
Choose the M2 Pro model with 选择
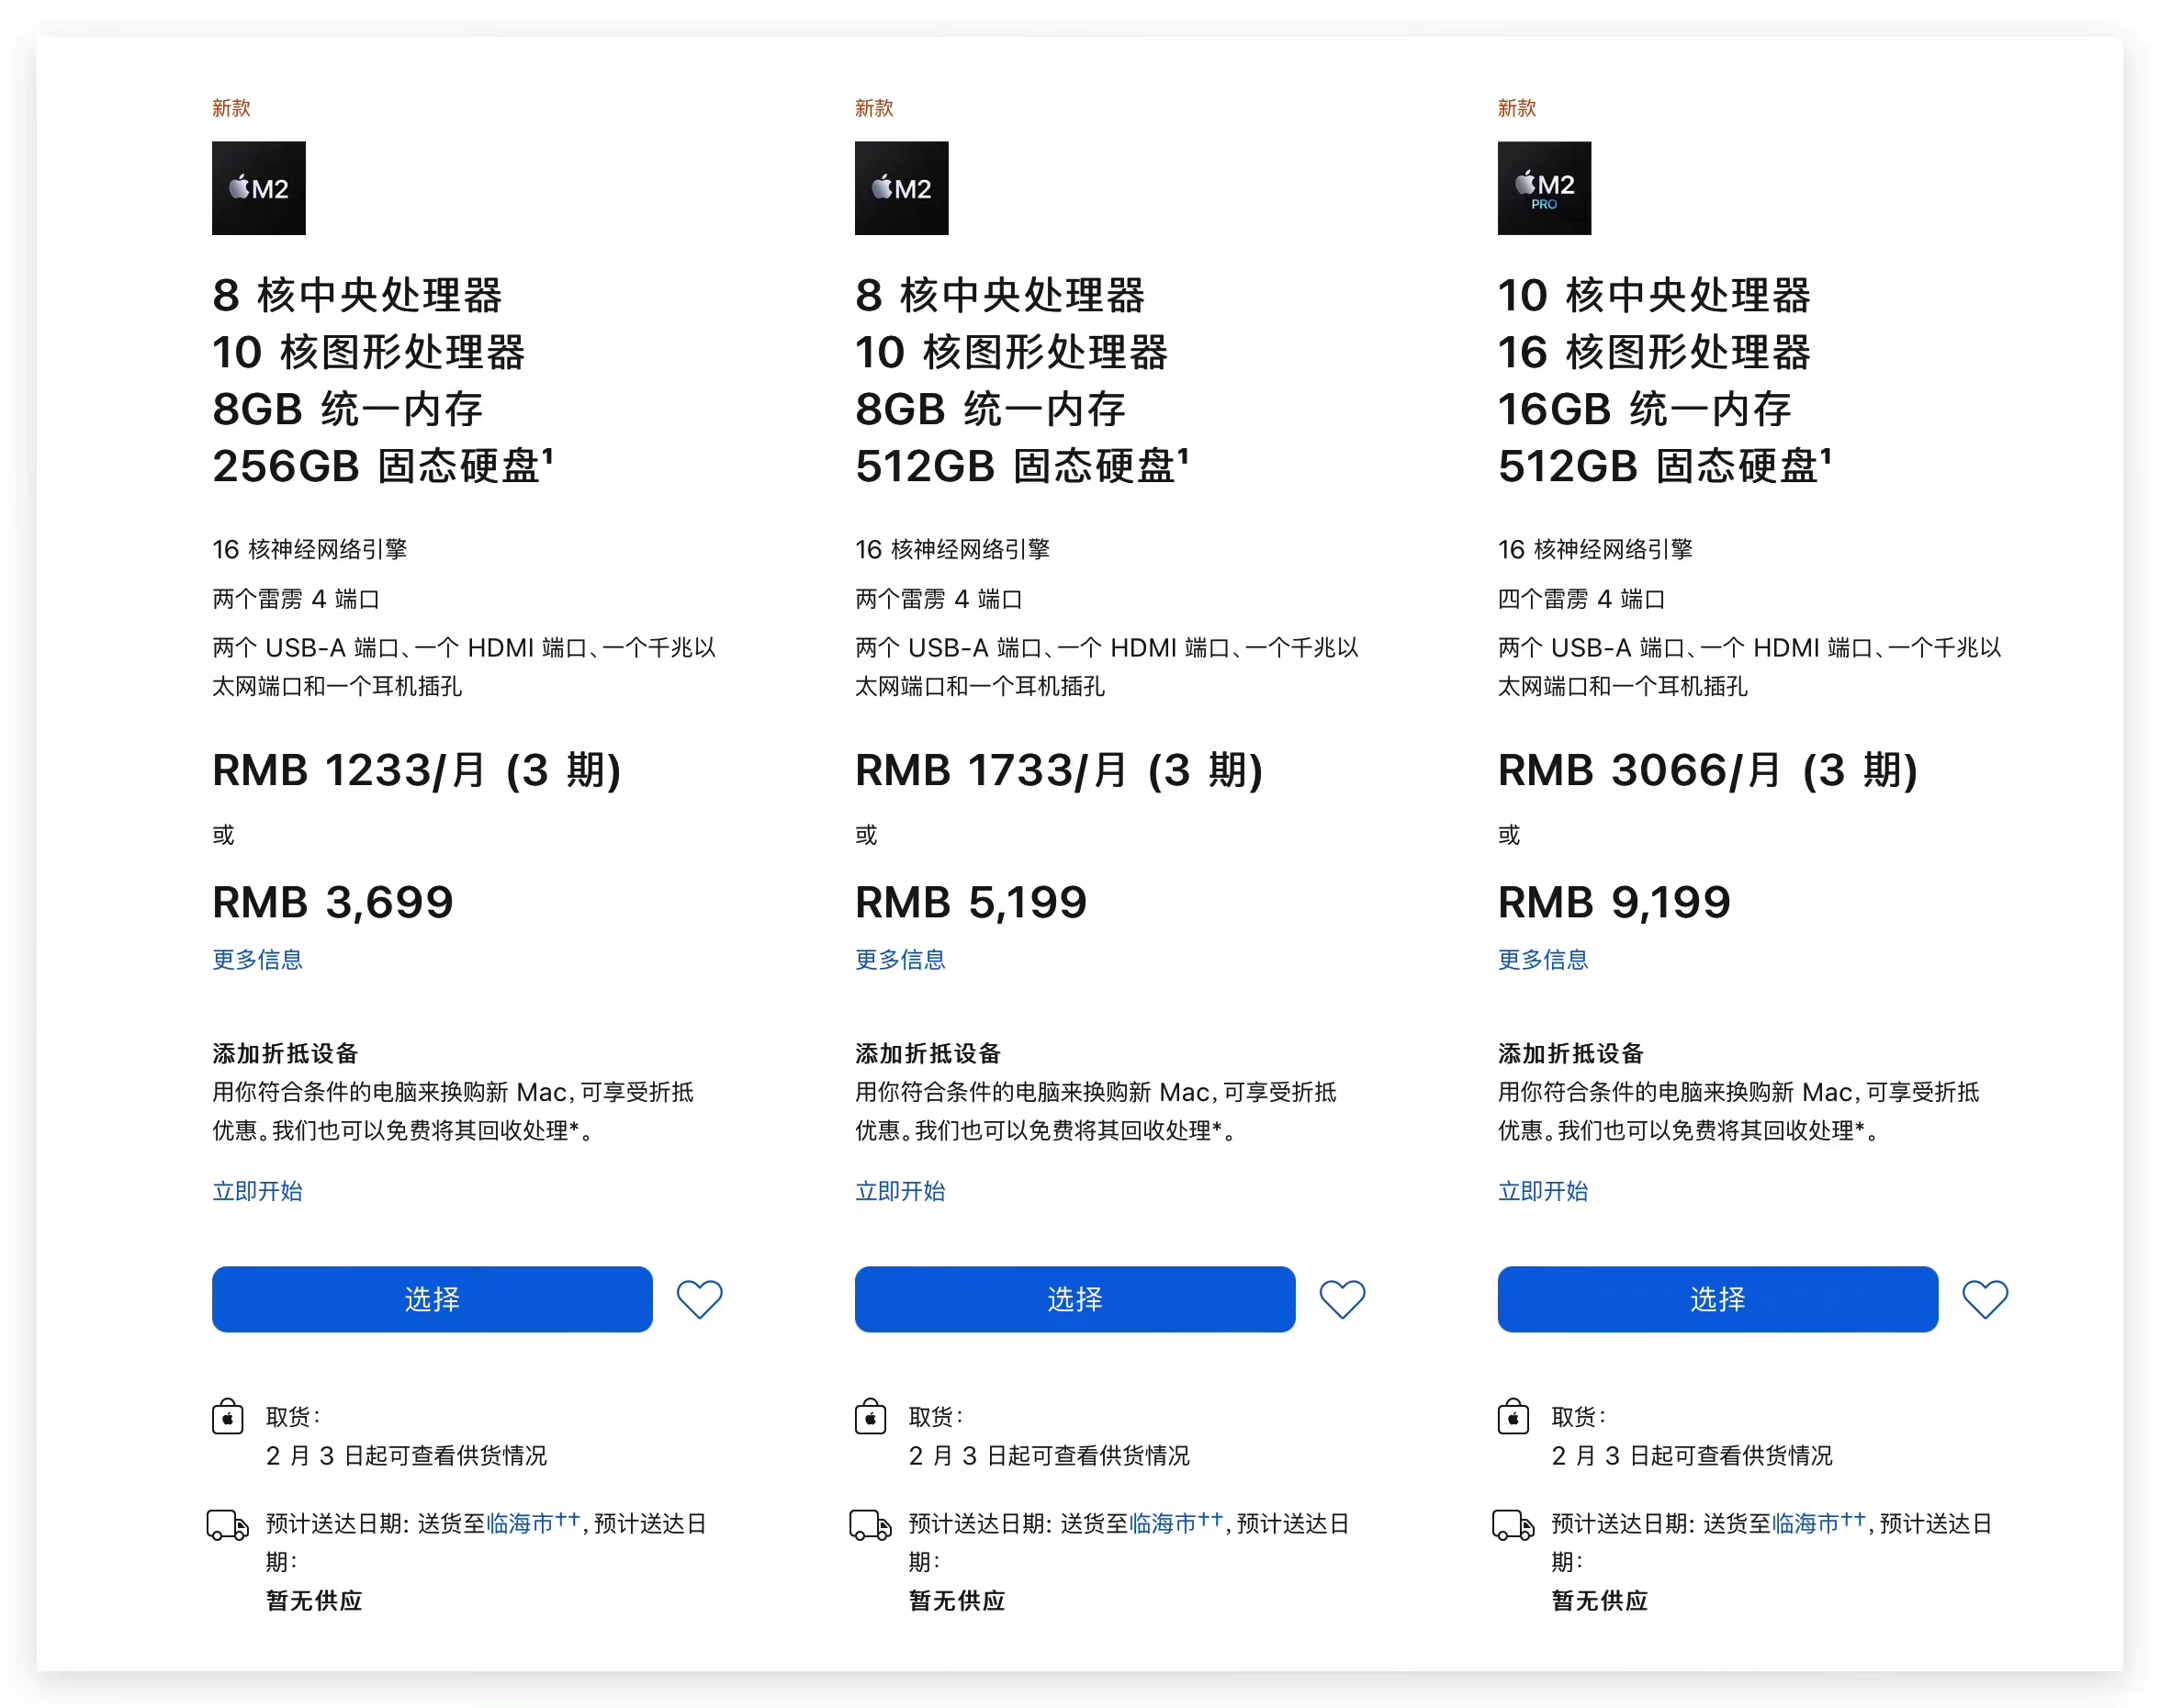(x=1716, y=1299)
